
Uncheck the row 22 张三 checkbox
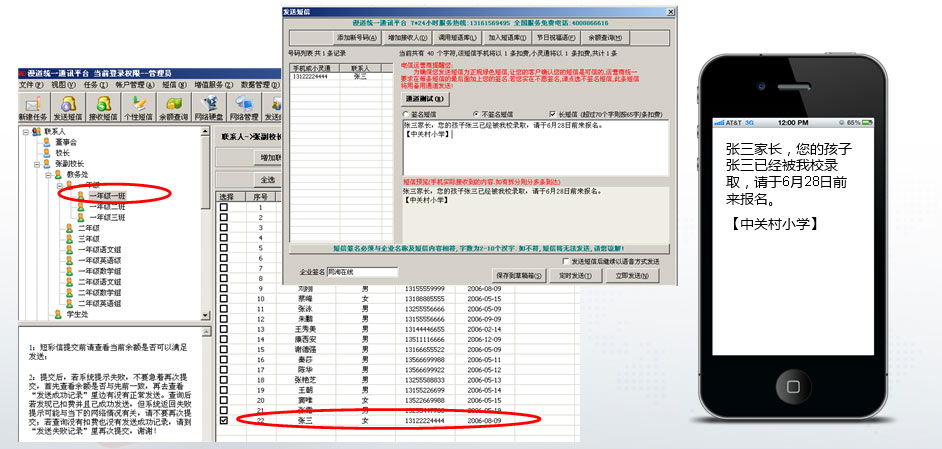(224, 421)
